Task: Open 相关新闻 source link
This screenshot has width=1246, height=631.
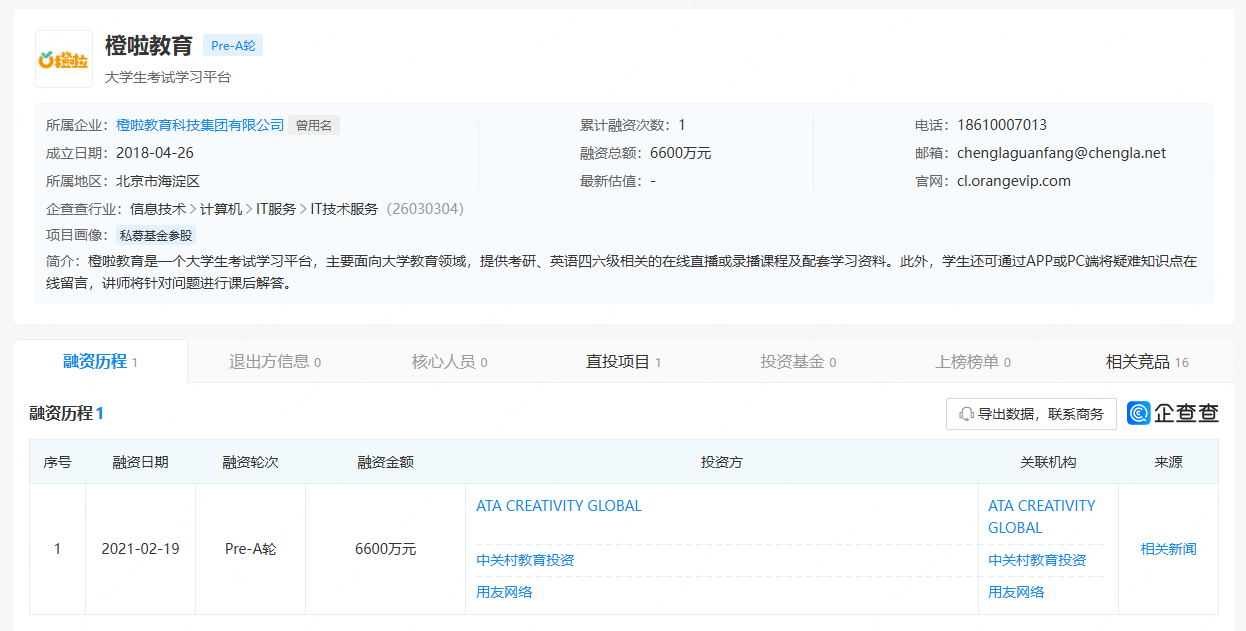Action: coord(1168,549)
